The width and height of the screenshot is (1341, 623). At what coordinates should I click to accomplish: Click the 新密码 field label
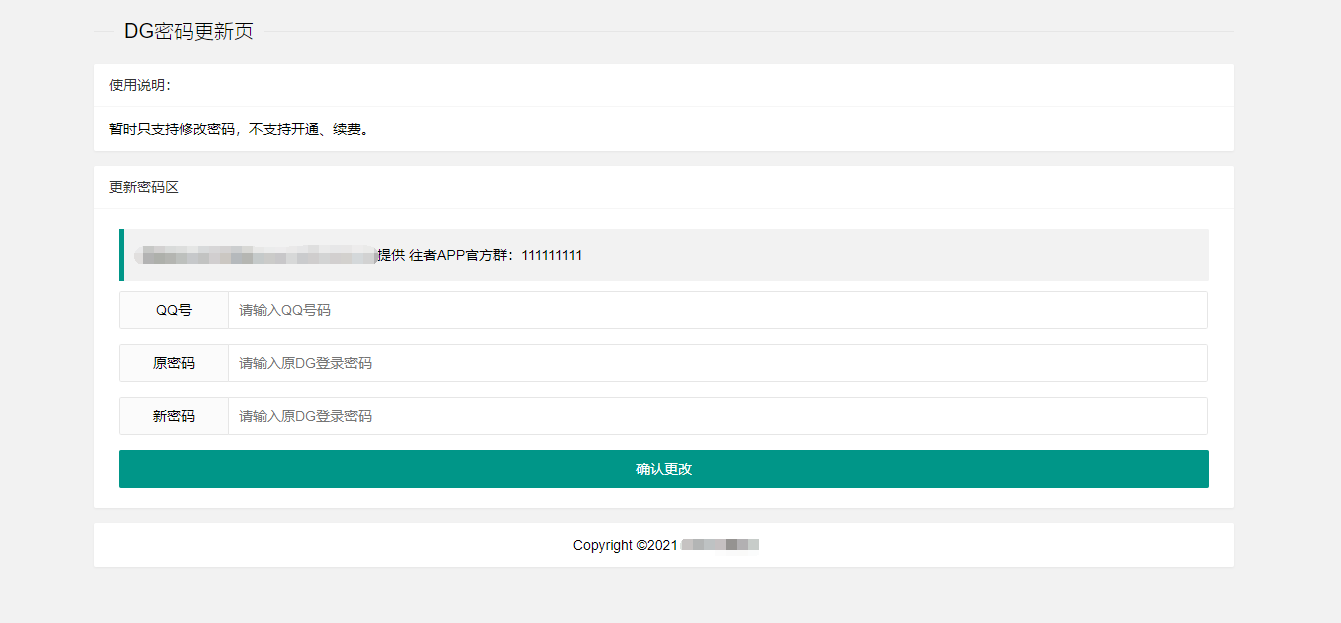point(172,416)
